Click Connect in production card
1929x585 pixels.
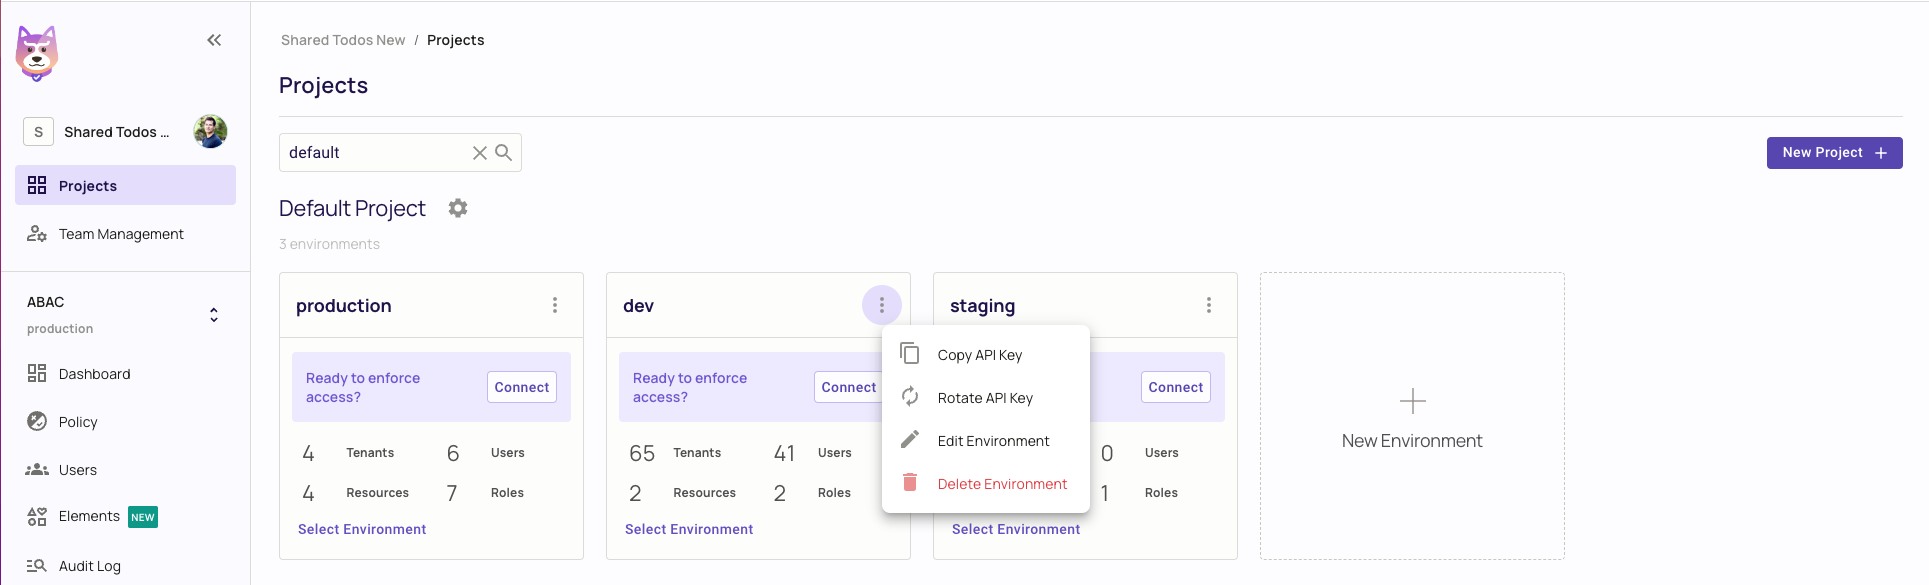coord(522,387)
